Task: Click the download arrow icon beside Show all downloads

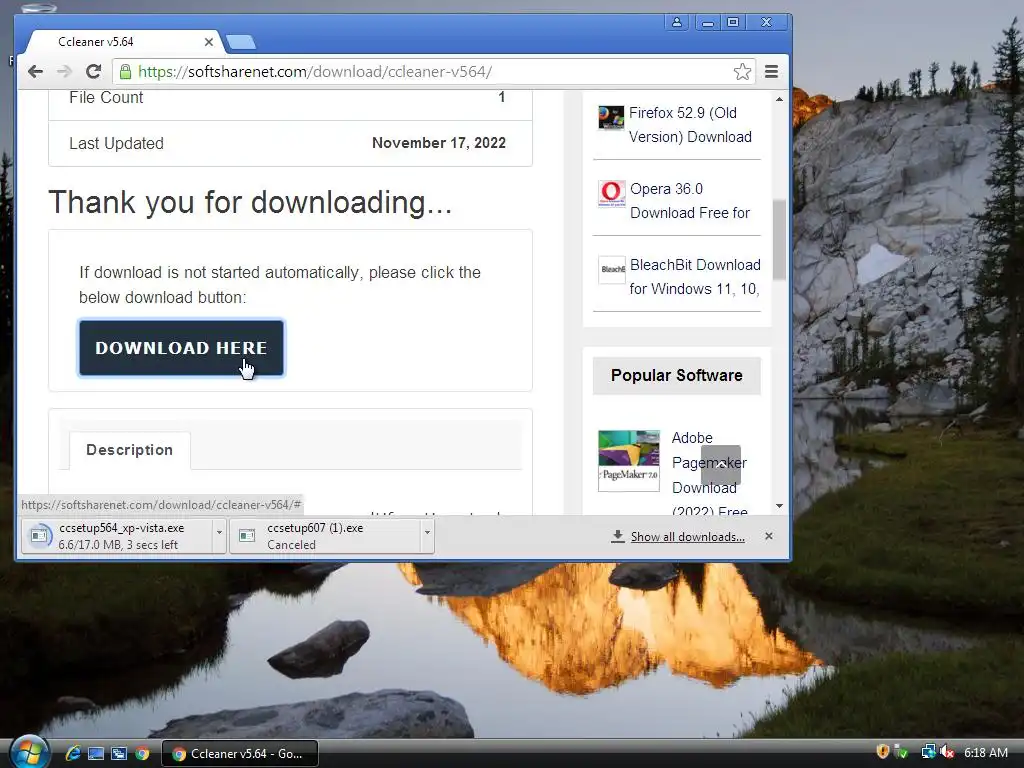Action: click(617, 536)
